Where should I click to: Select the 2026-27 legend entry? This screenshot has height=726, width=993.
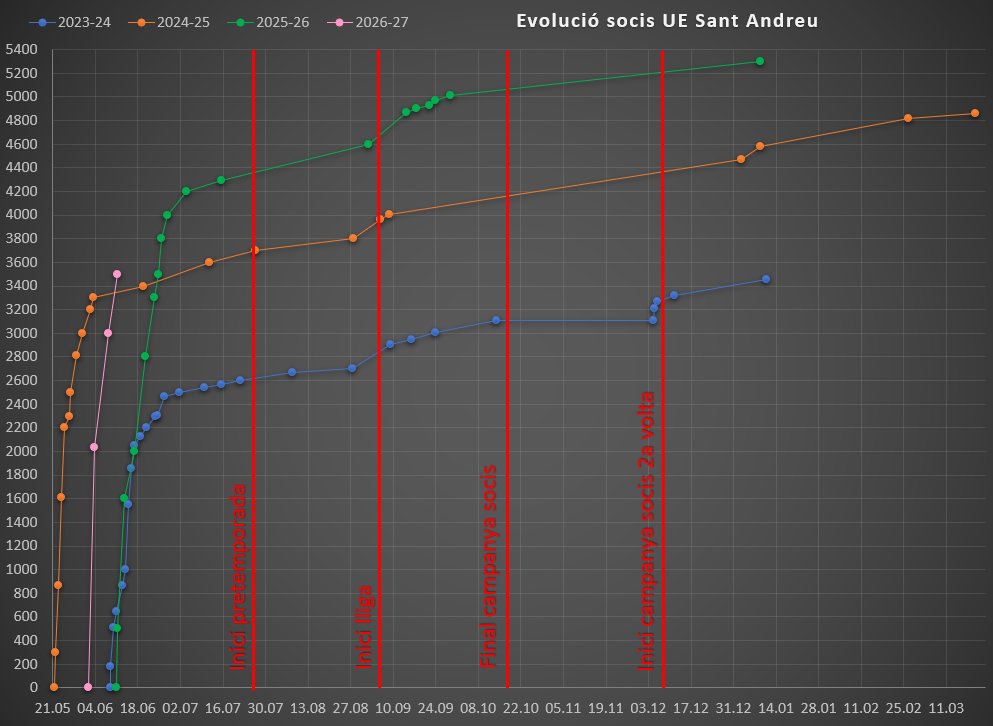pyautogui.click(x=368, y=22)
